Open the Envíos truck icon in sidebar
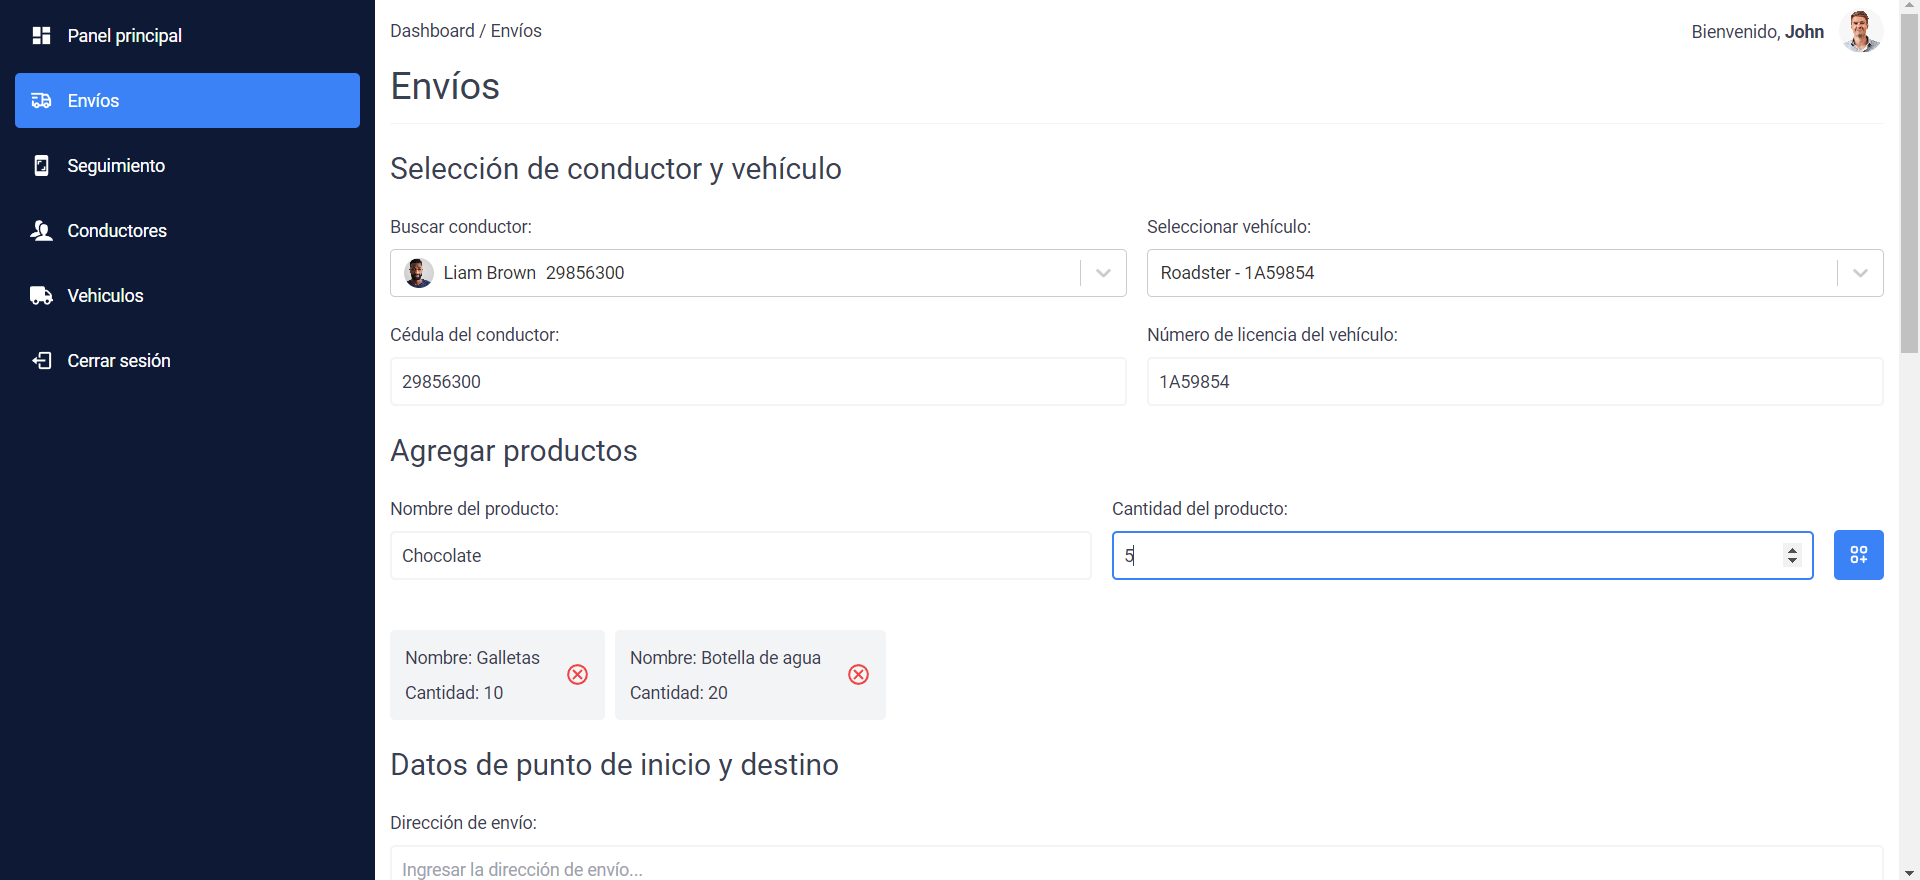Screen dimensions: 1920x880 click(x=41, y=100)
